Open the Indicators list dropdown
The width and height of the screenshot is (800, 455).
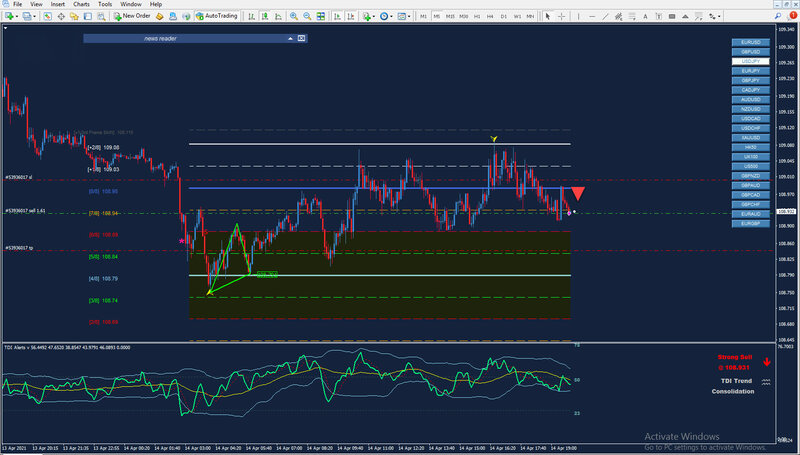tap(368, 16)
